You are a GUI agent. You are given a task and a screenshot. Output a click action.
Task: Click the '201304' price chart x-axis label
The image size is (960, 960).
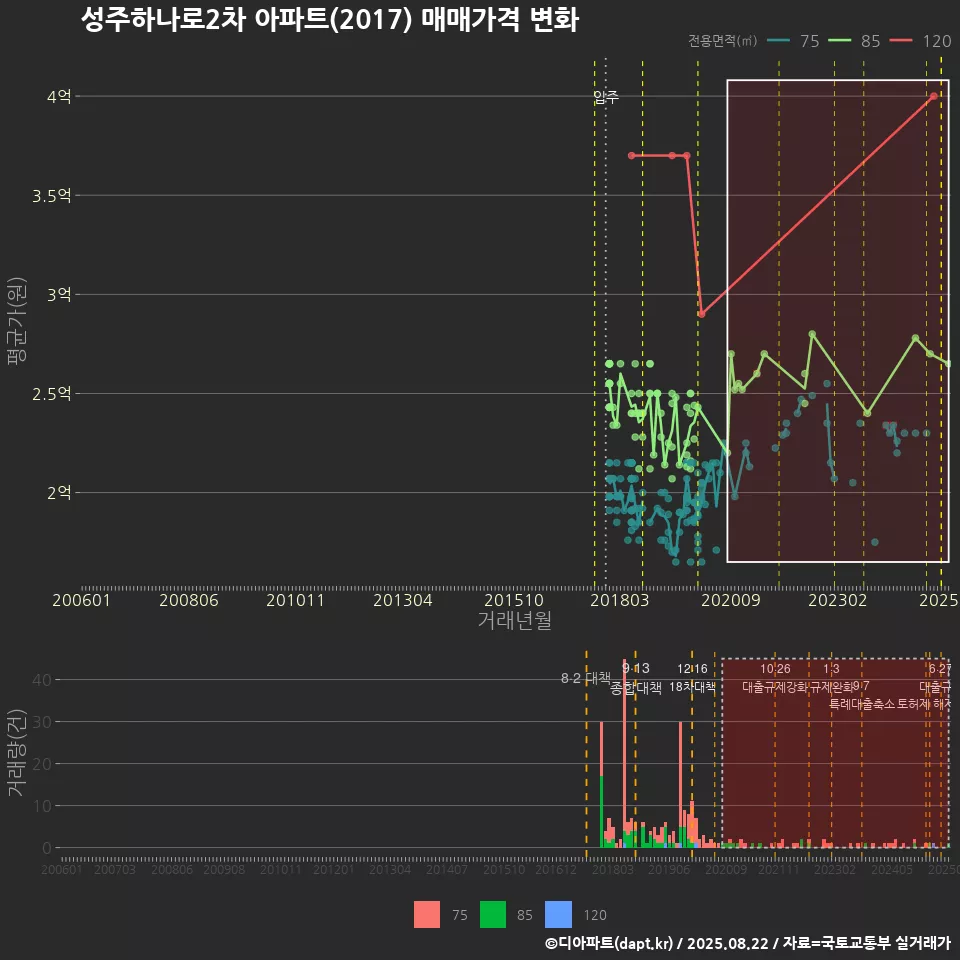[x=403, y=600]
